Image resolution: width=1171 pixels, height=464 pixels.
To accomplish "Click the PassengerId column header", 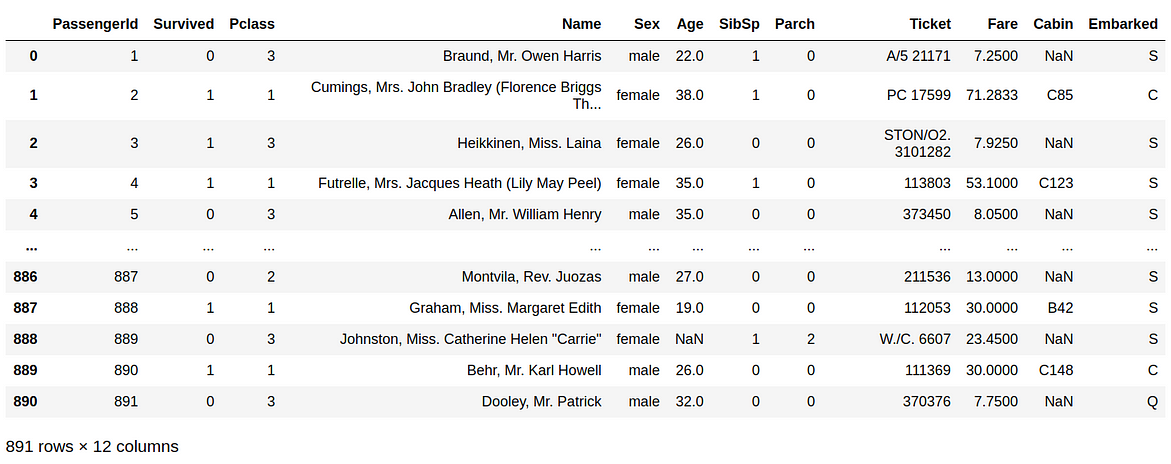I will point(95,24).
